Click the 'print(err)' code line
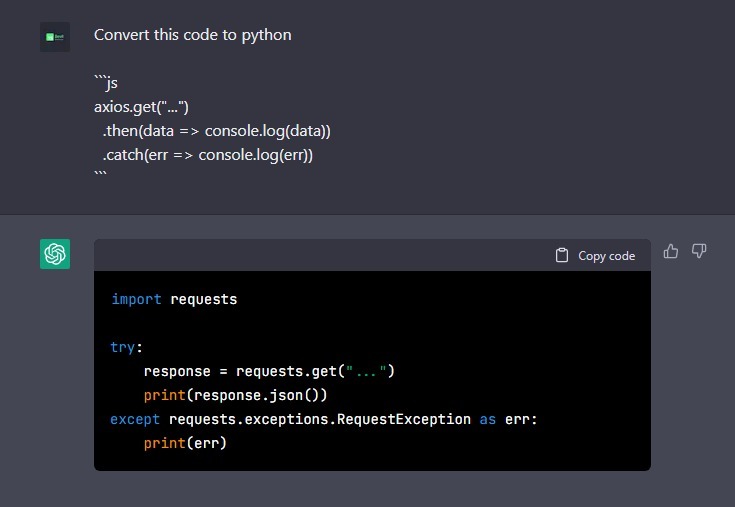The image size is (735, 507). [x=185, y=443]
